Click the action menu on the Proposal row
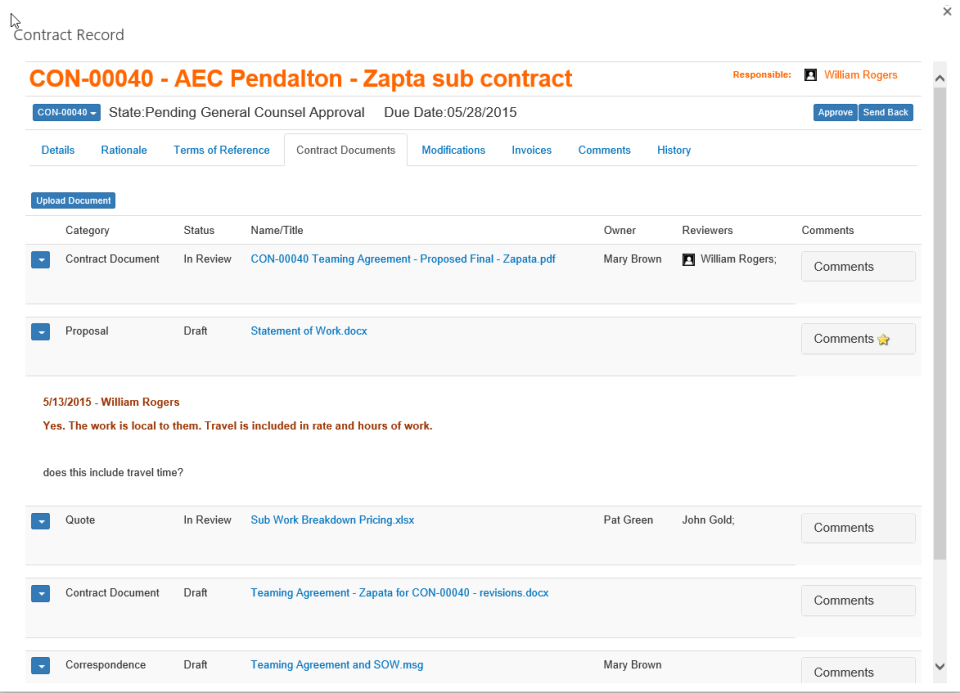This screenshot has width=960, height=693. pos(40,331)
